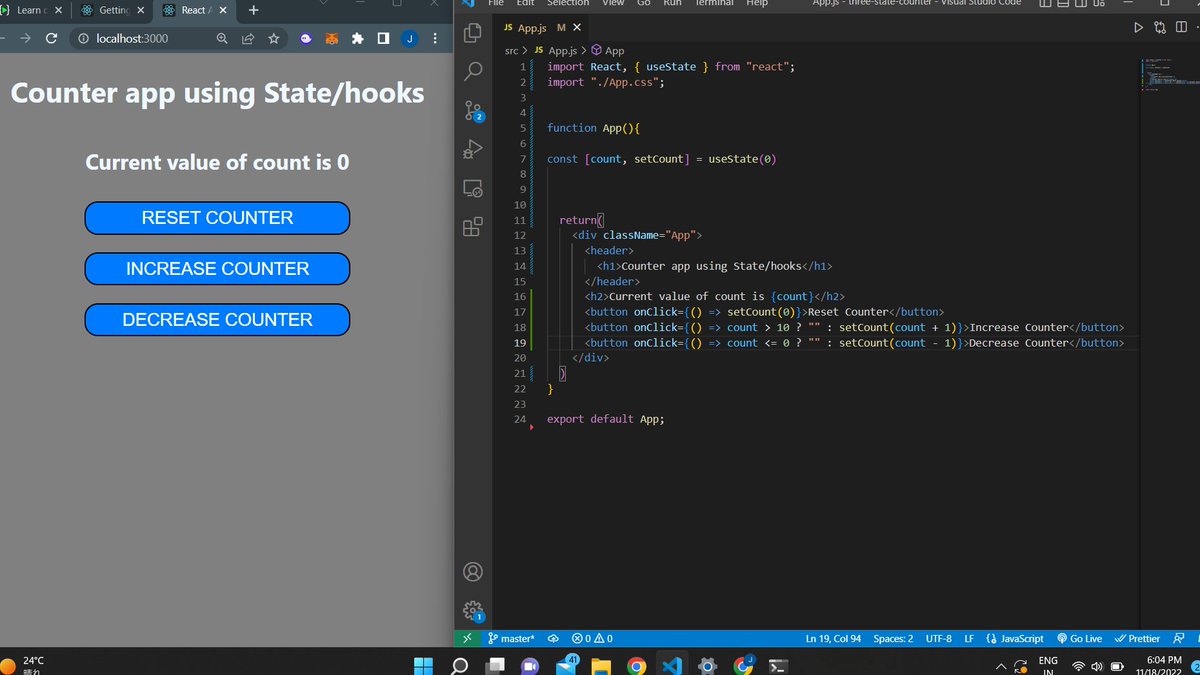Open the Remote Explorer view

point(473,189)
